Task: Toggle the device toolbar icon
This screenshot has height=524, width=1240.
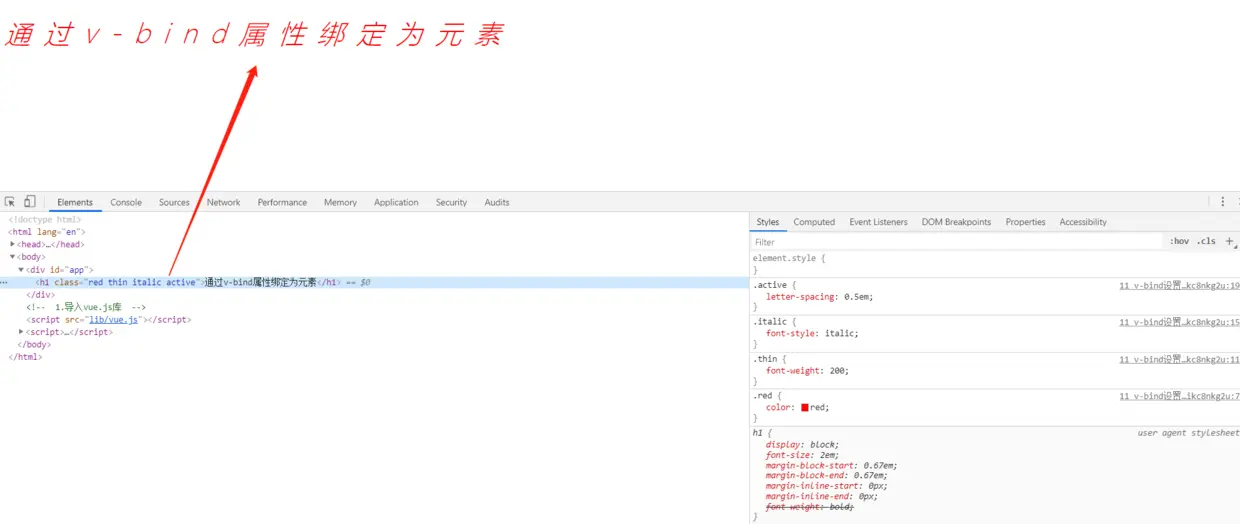Action: (30, 202)
